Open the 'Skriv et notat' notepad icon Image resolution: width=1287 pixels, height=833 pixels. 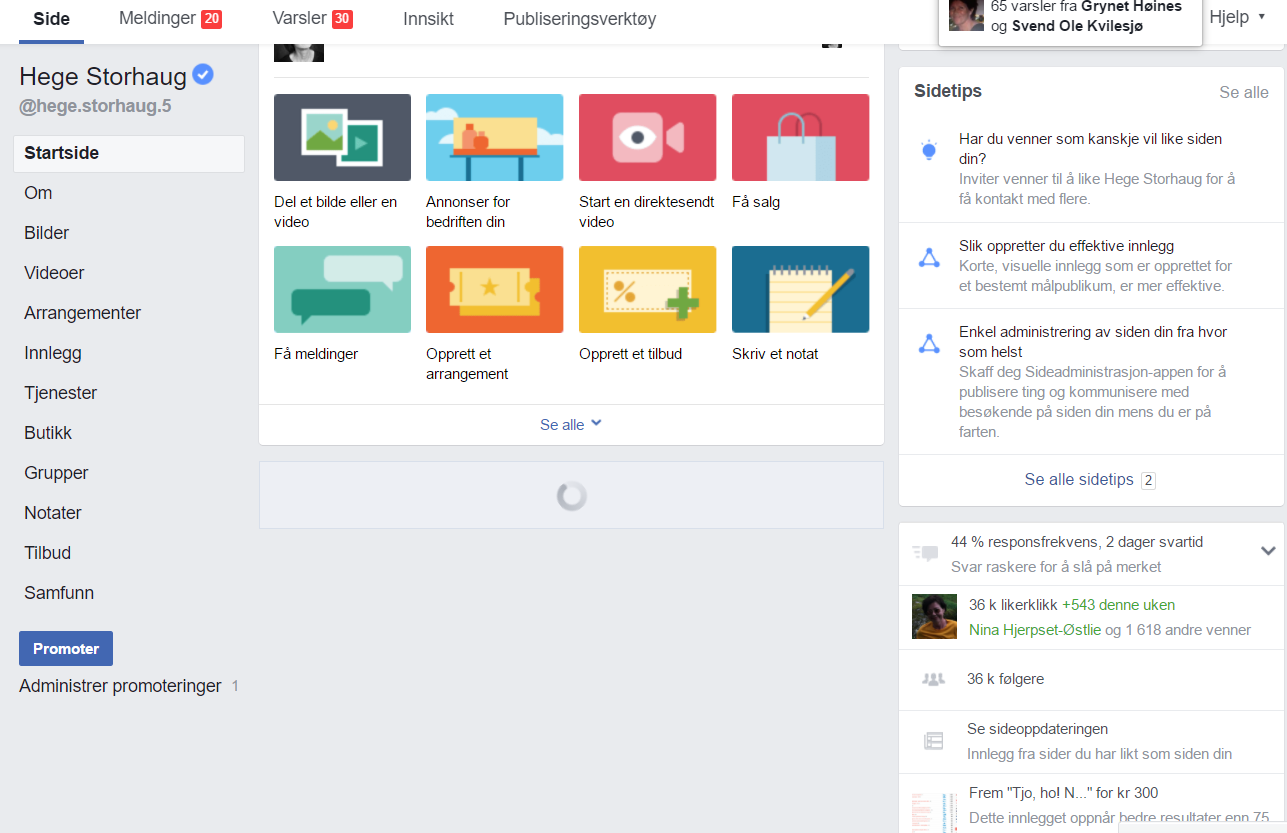tap(800, 289)
